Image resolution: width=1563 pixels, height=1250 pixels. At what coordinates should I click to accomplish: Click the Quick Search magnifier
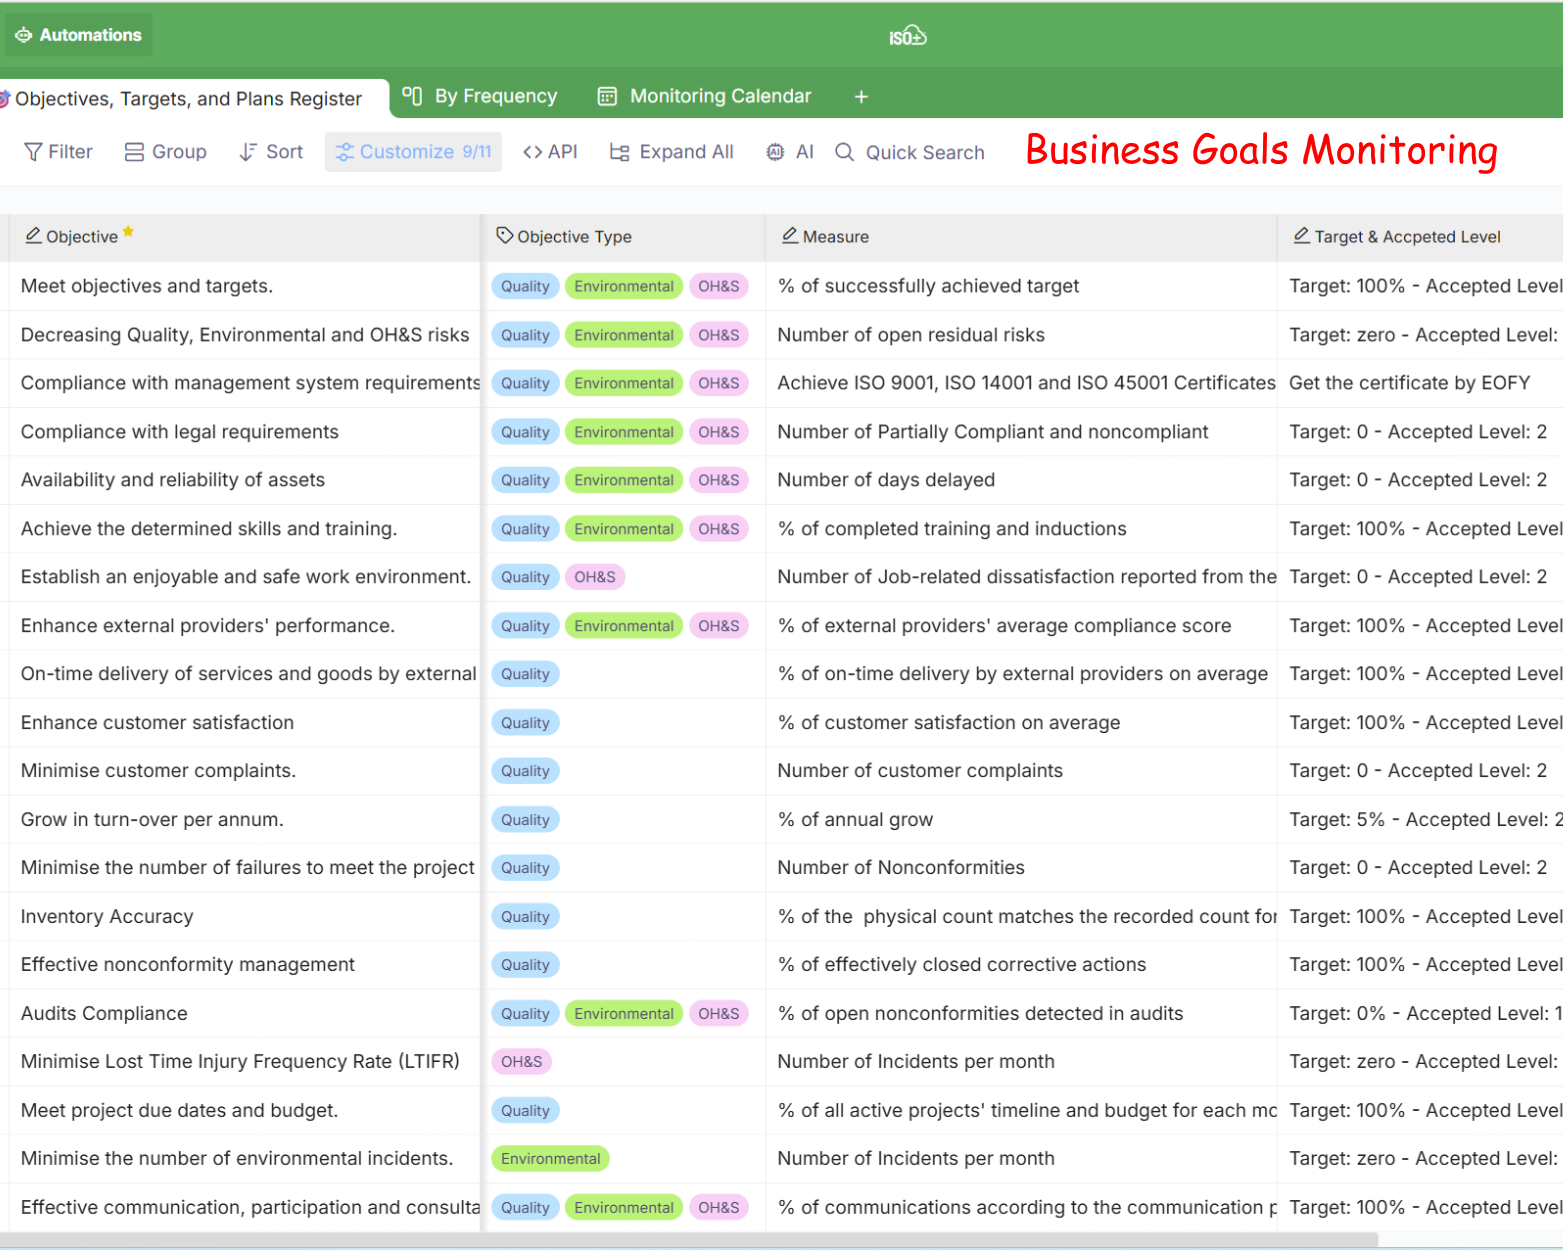pyautogui.click(x=845, y=152)
